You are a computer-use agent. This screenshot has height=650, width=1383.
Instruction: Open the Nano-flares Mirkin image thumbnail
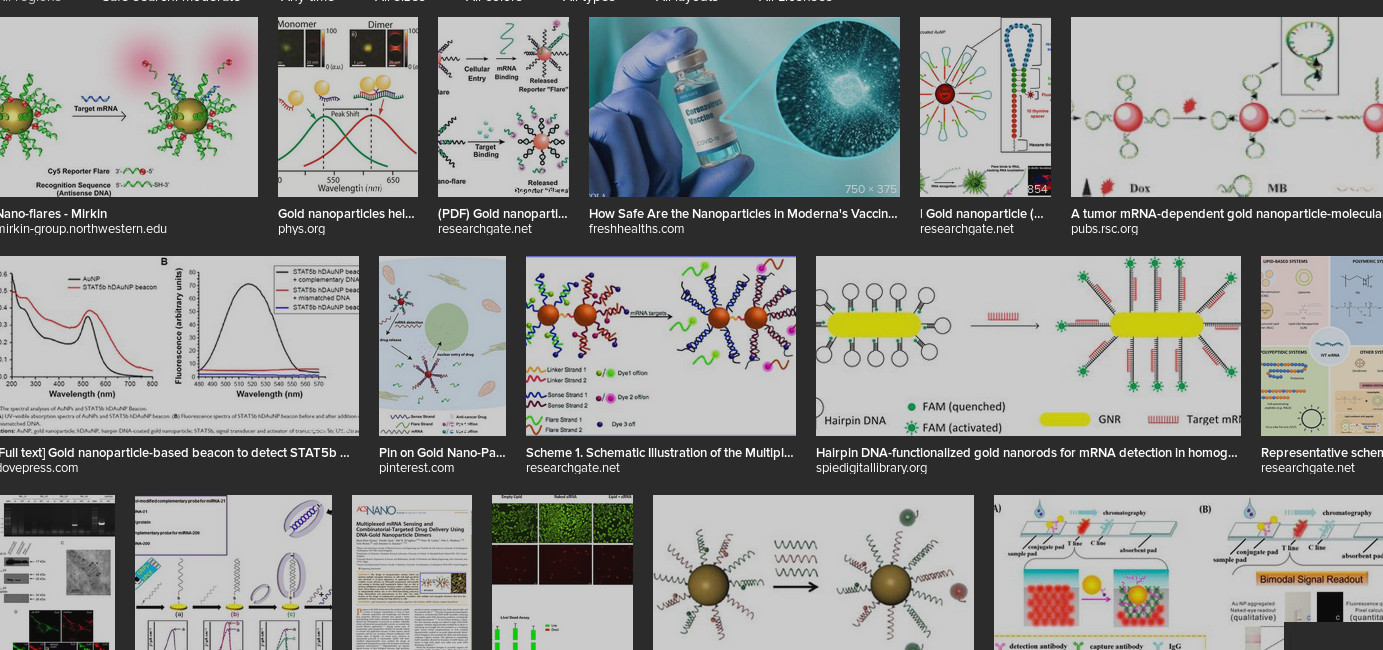(129, 107)
